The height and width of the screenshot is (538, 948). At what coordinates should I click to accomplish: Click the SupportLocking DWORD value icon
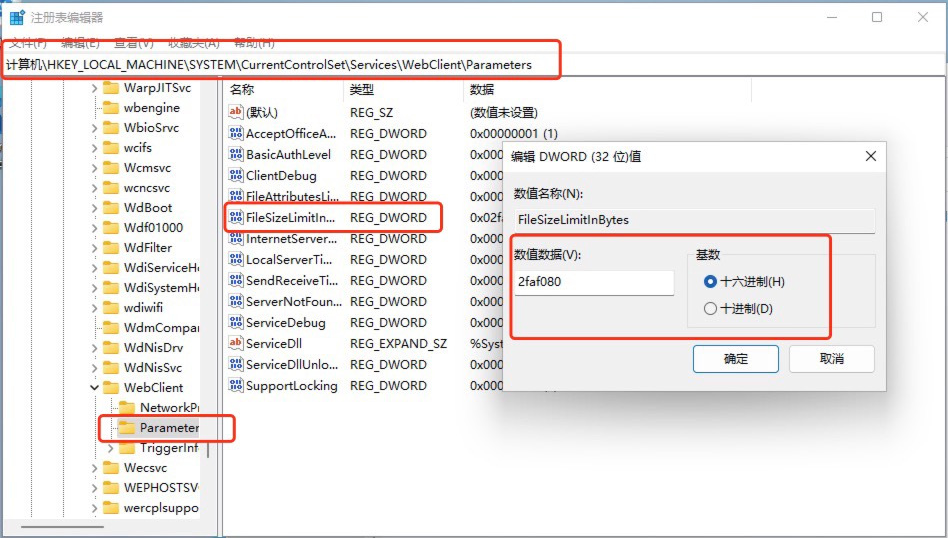click(x=236, y=386)
